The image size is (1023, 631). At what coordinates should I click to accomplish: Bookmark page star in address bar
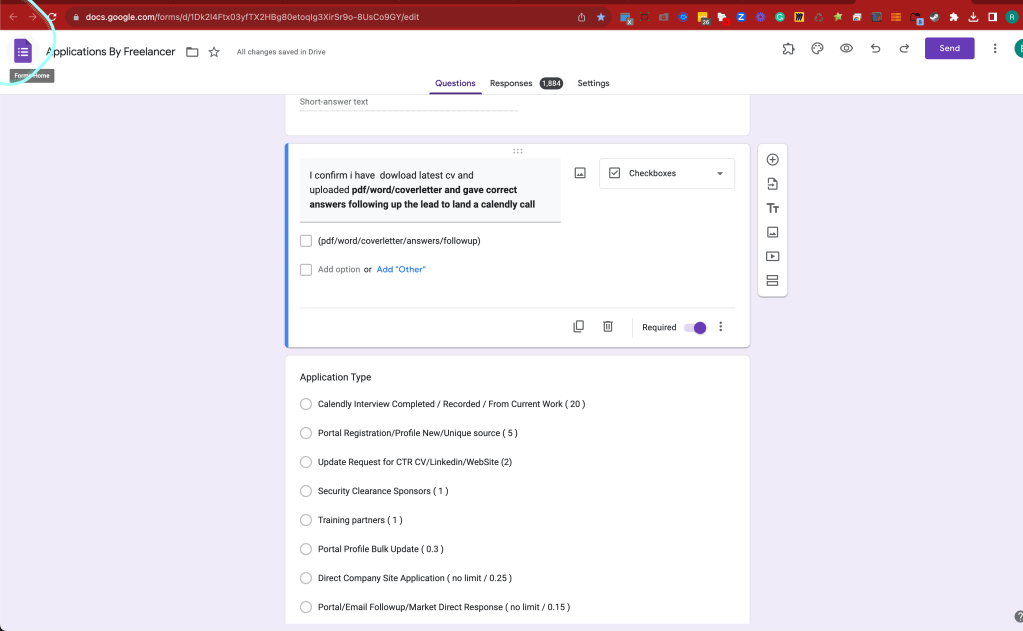click(601, 17)
